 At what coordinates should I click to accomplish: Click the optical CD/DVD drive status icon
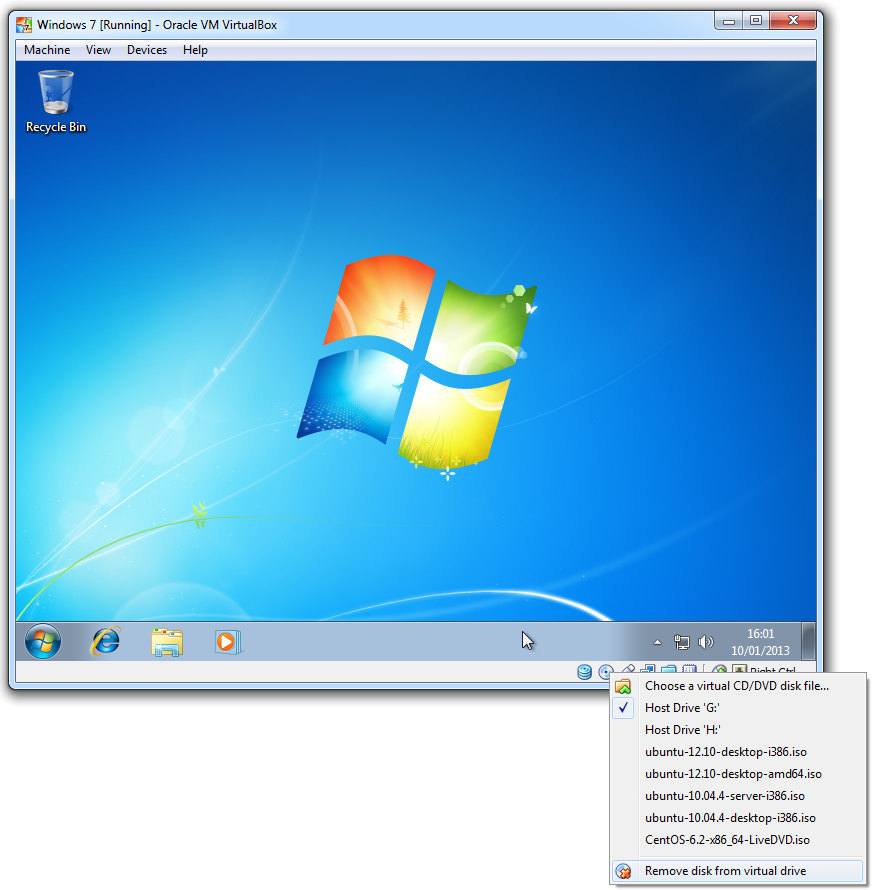[605, 672]
